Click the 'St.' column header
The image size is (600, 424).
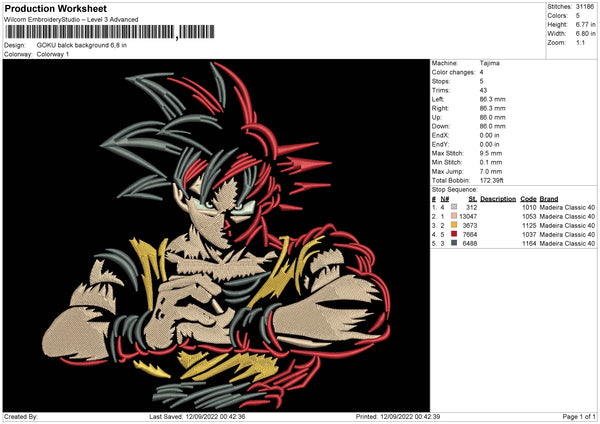(473, 199)
